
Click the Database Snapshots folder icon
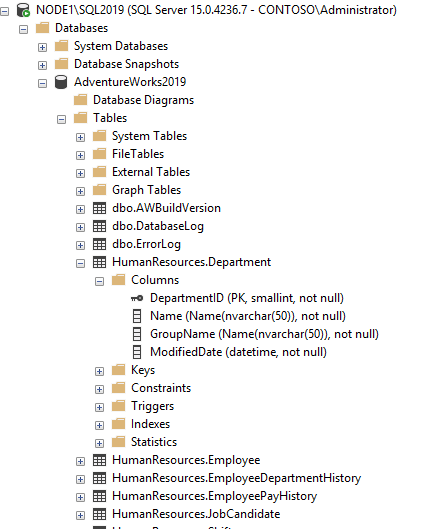click(61, 63)
